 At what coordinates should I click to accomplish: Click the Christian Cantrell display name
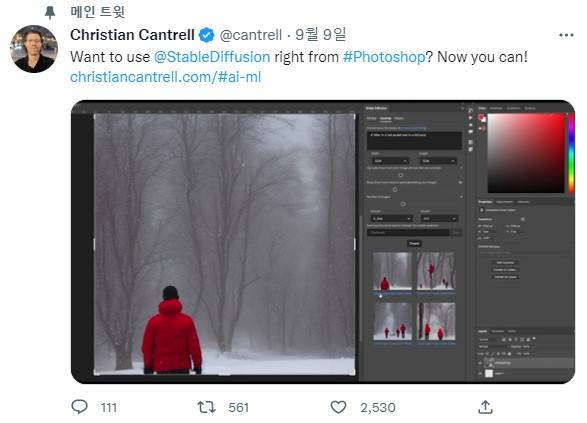132,35
